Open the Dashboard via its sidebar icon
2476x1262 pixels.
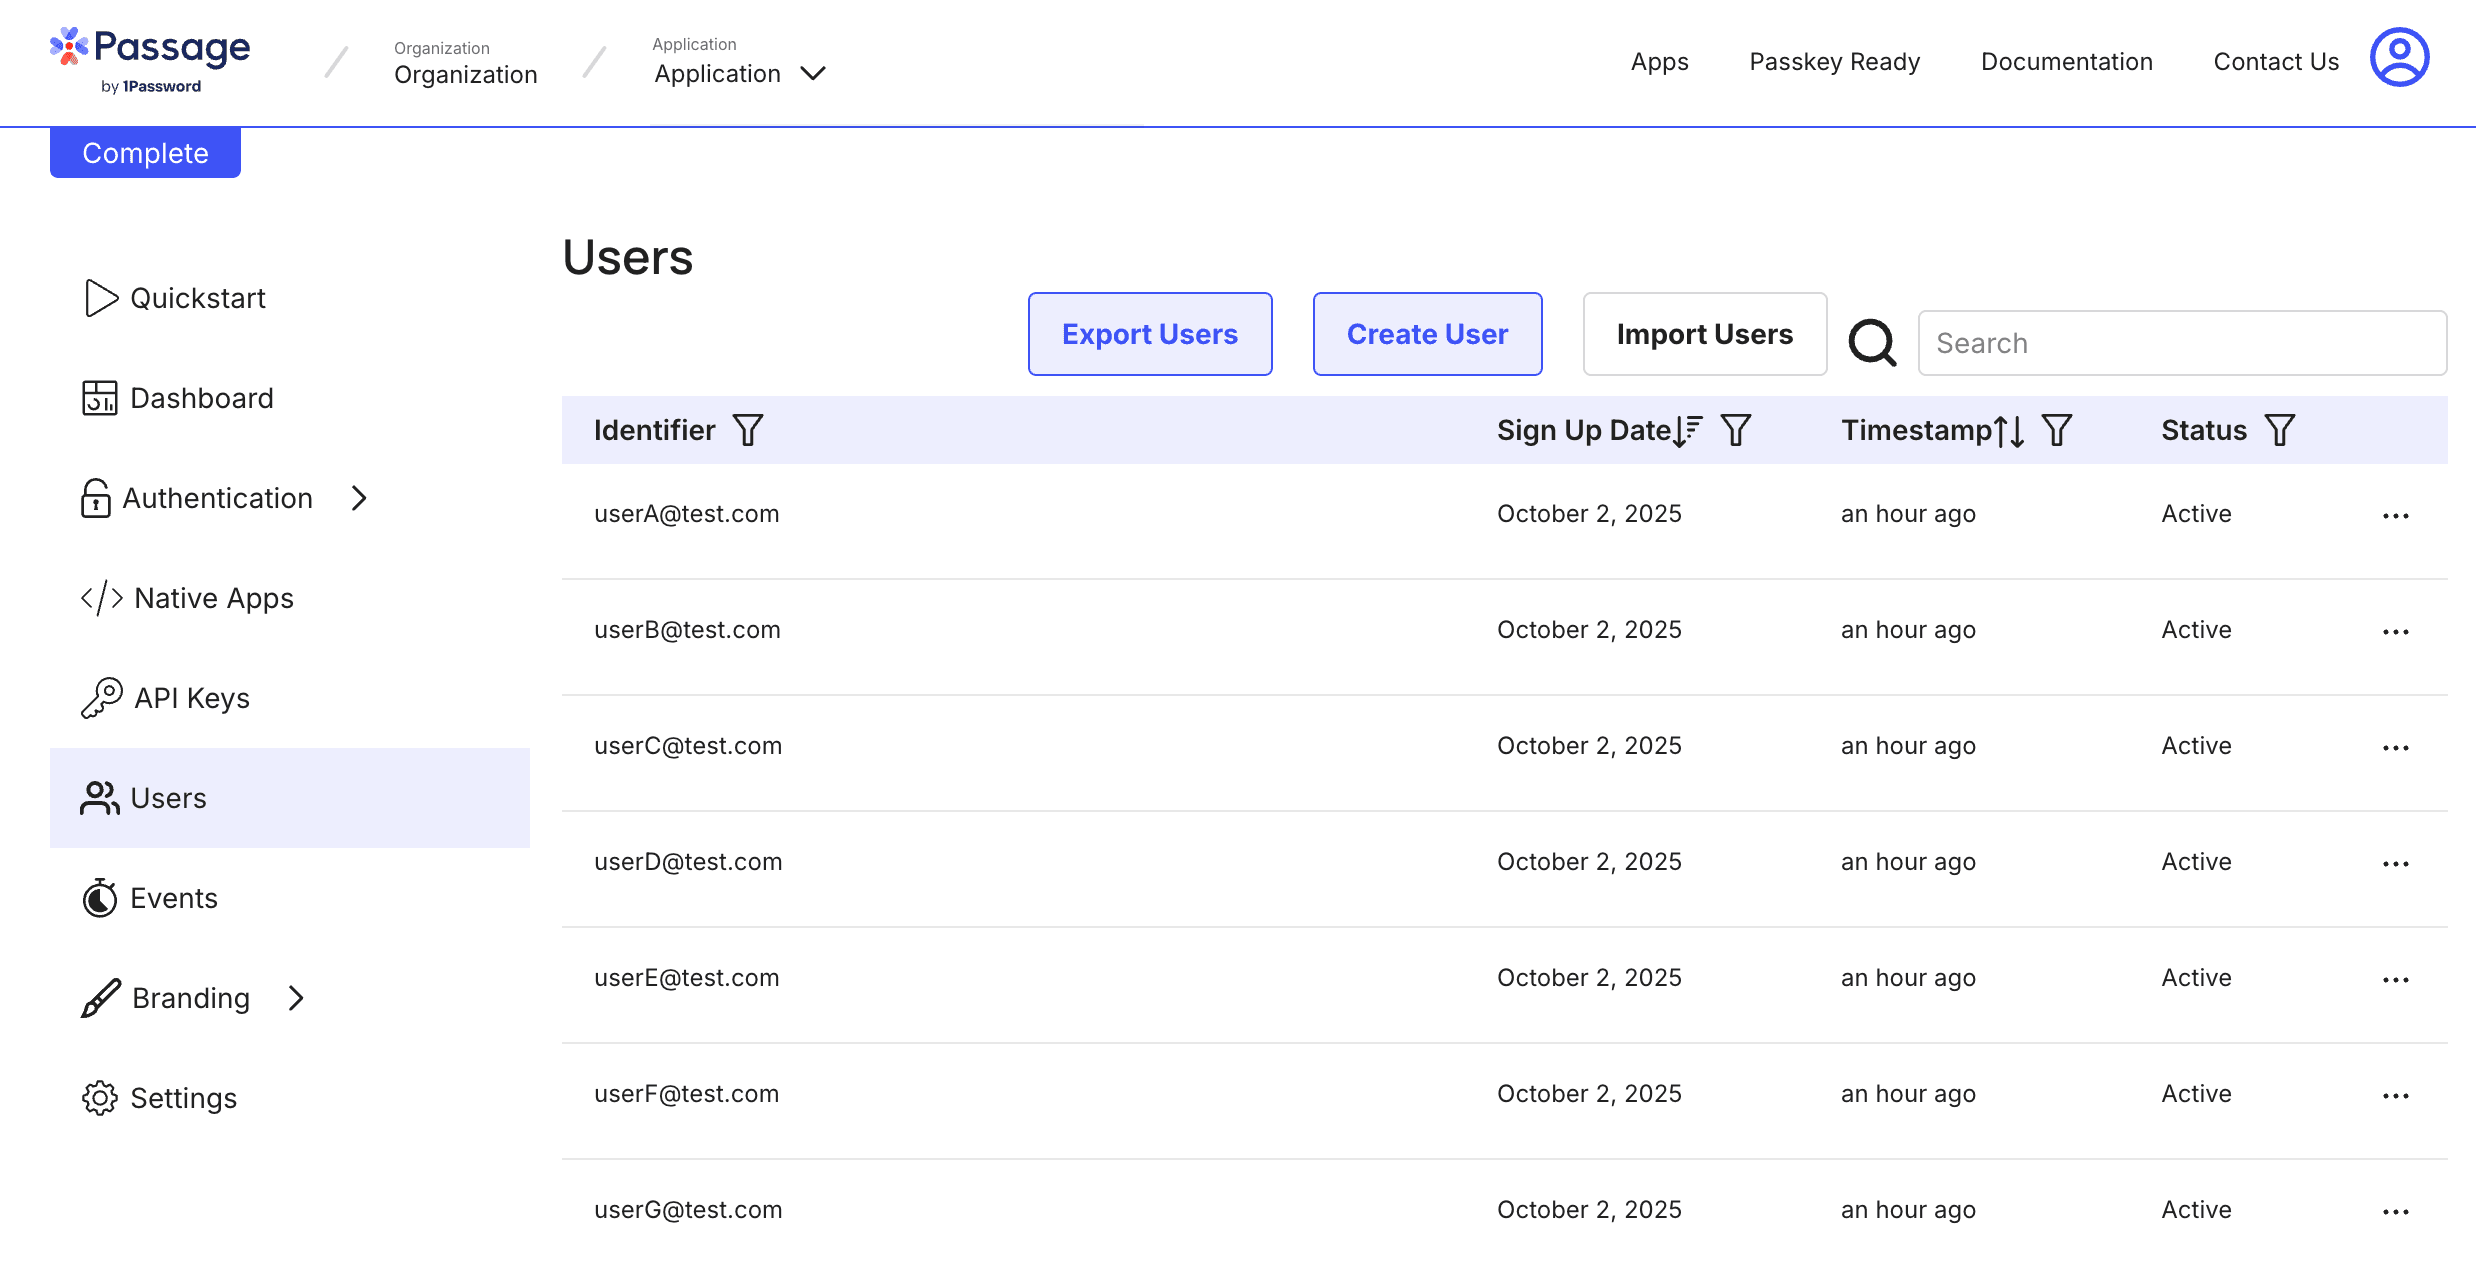[x=98, y=398]
